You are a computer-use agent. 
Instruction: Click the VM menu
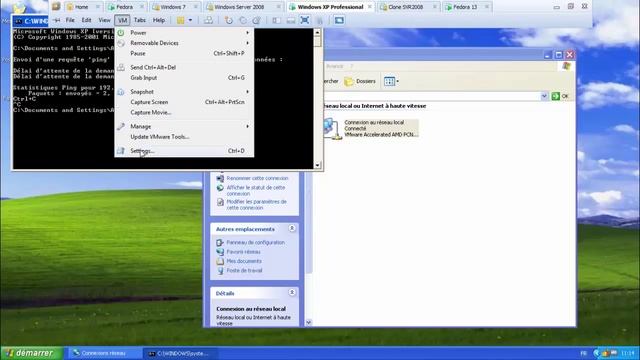122,20
